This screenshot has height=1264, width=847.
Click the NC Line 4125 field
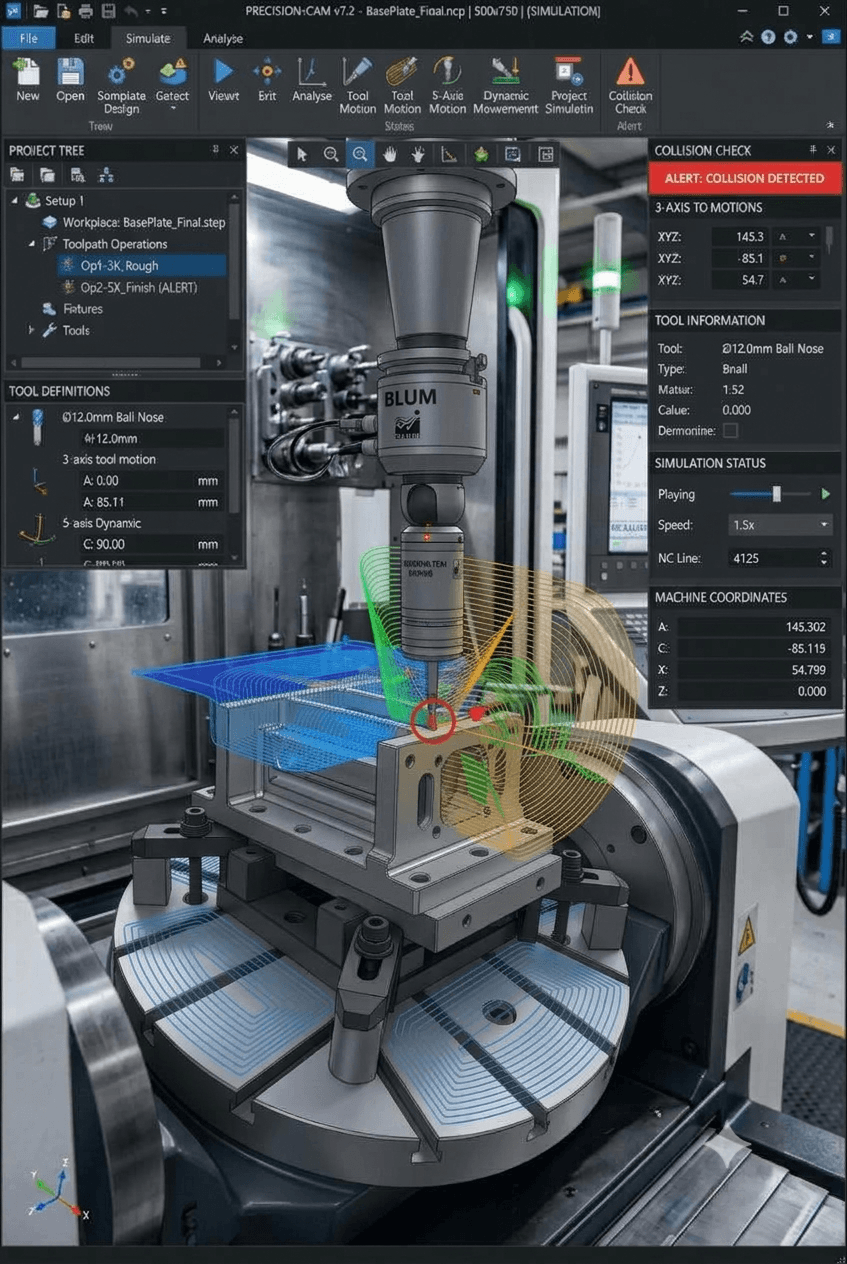pos(778,558)
